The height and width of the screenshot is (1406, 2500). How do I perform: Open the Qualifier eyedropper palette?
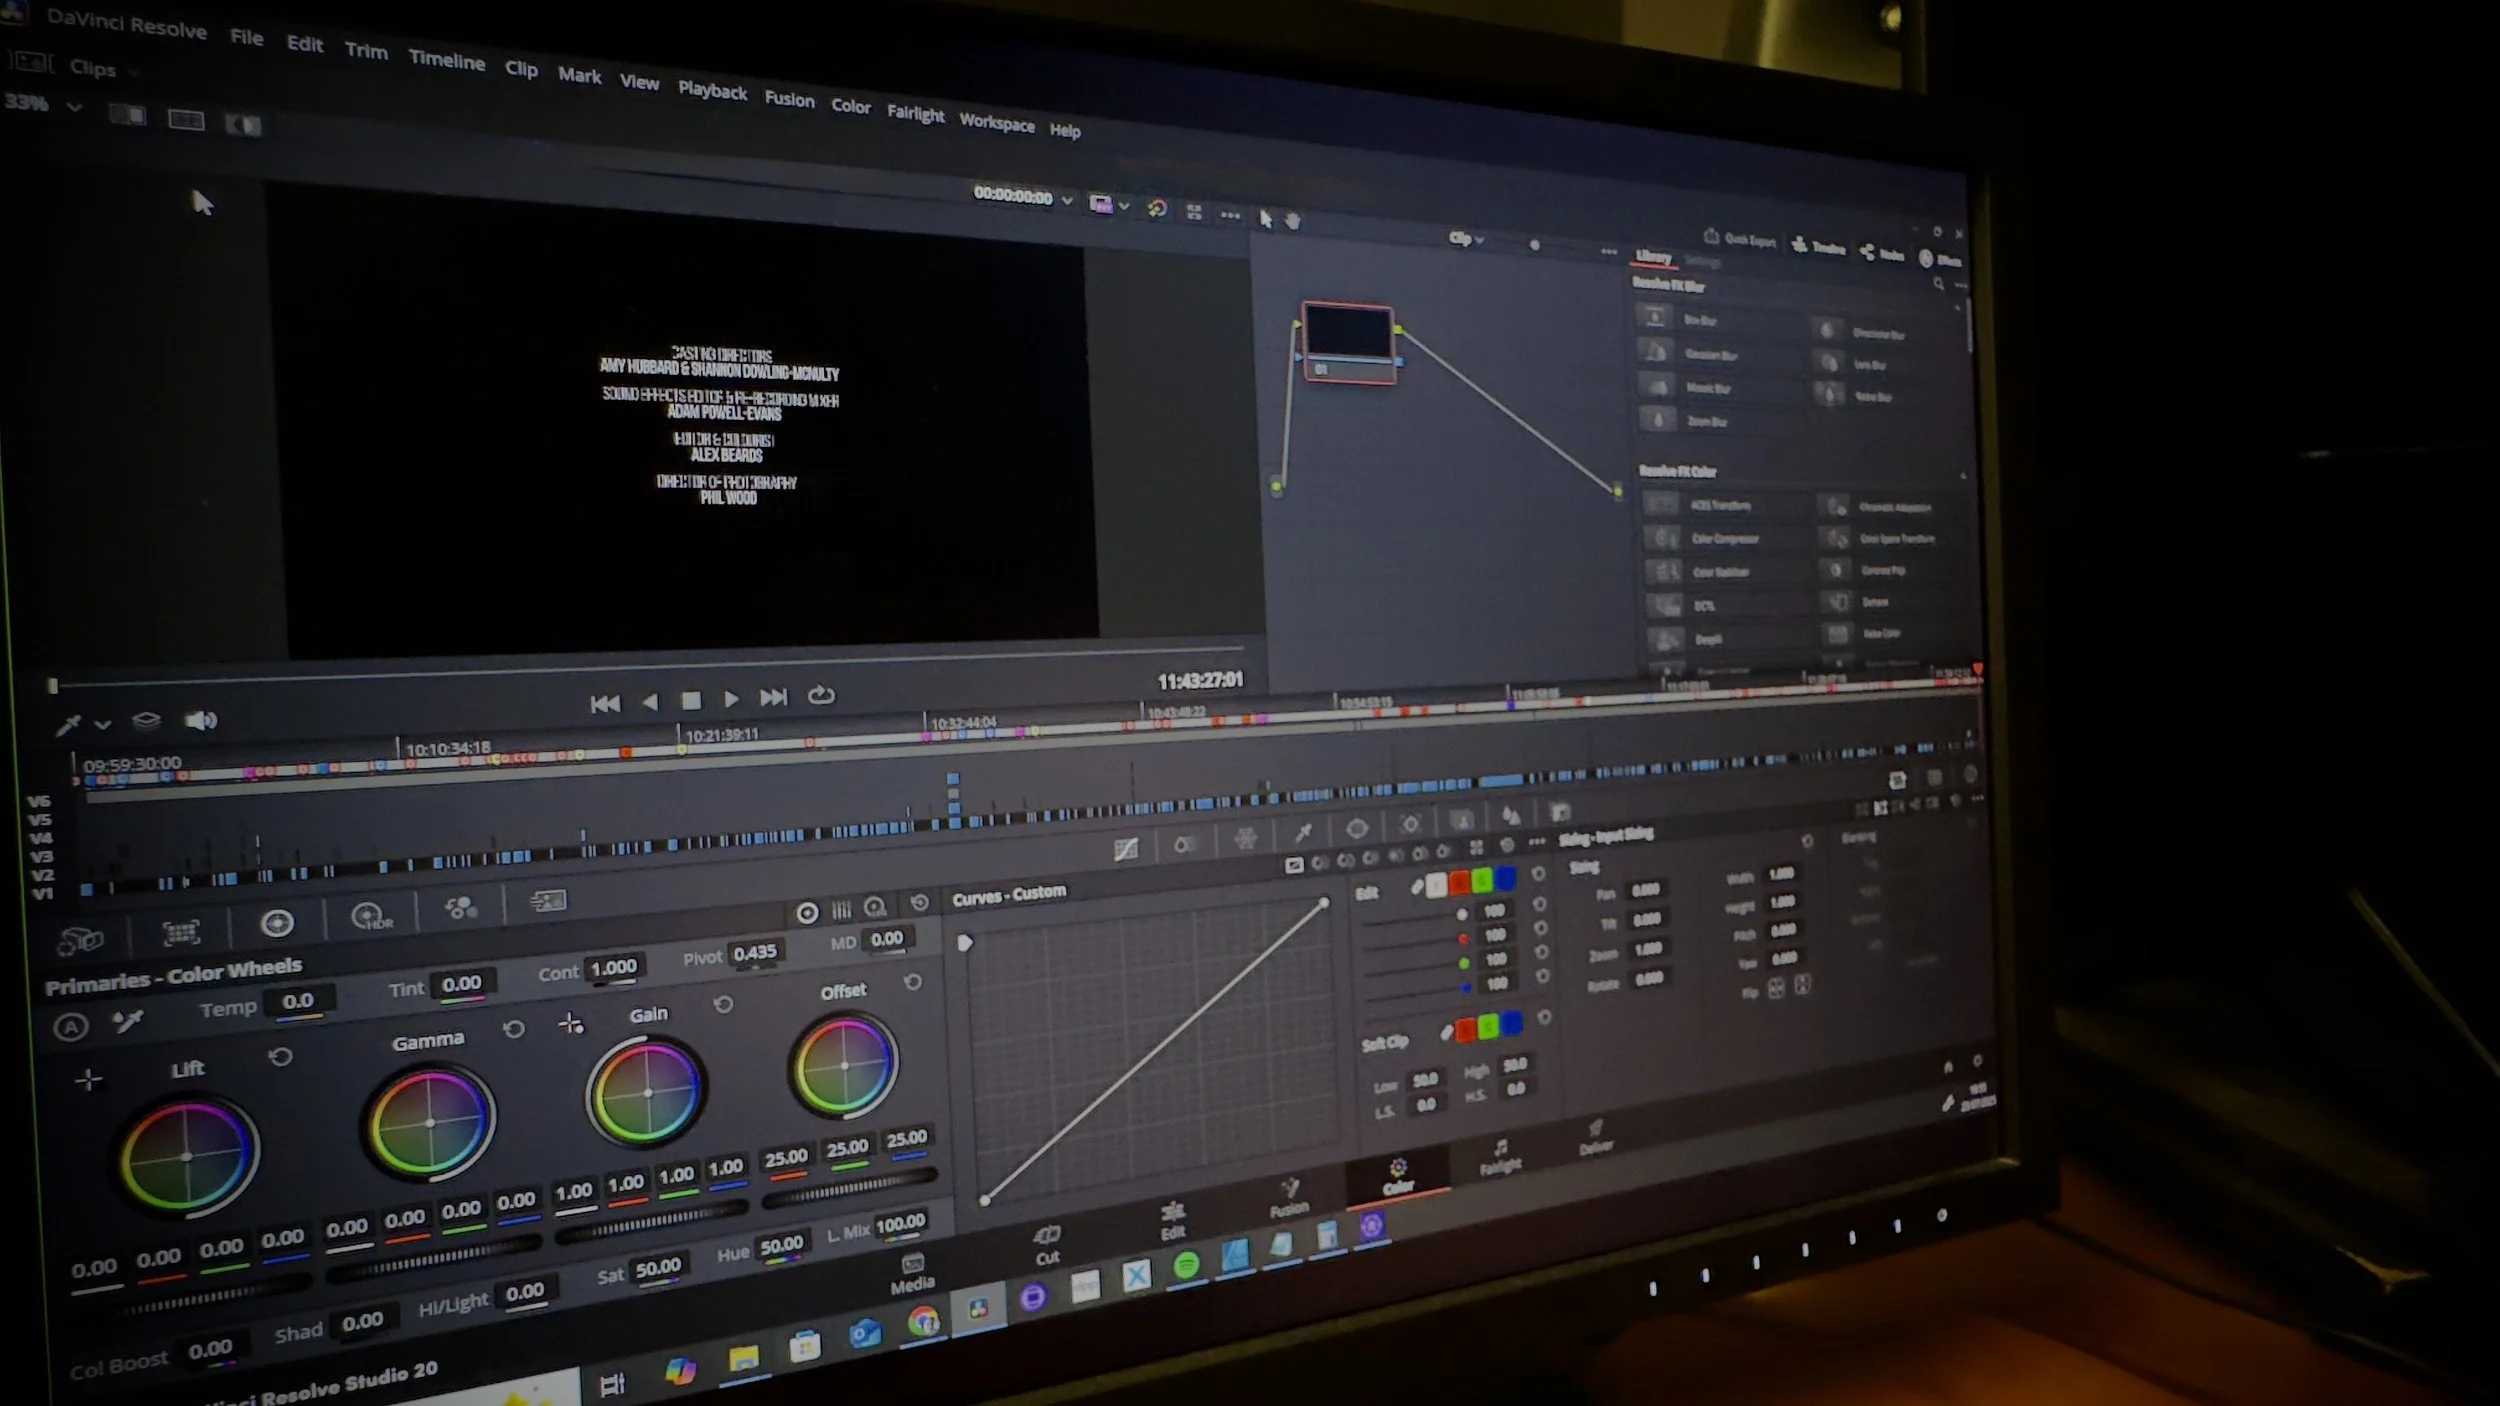pos(1302,832)
